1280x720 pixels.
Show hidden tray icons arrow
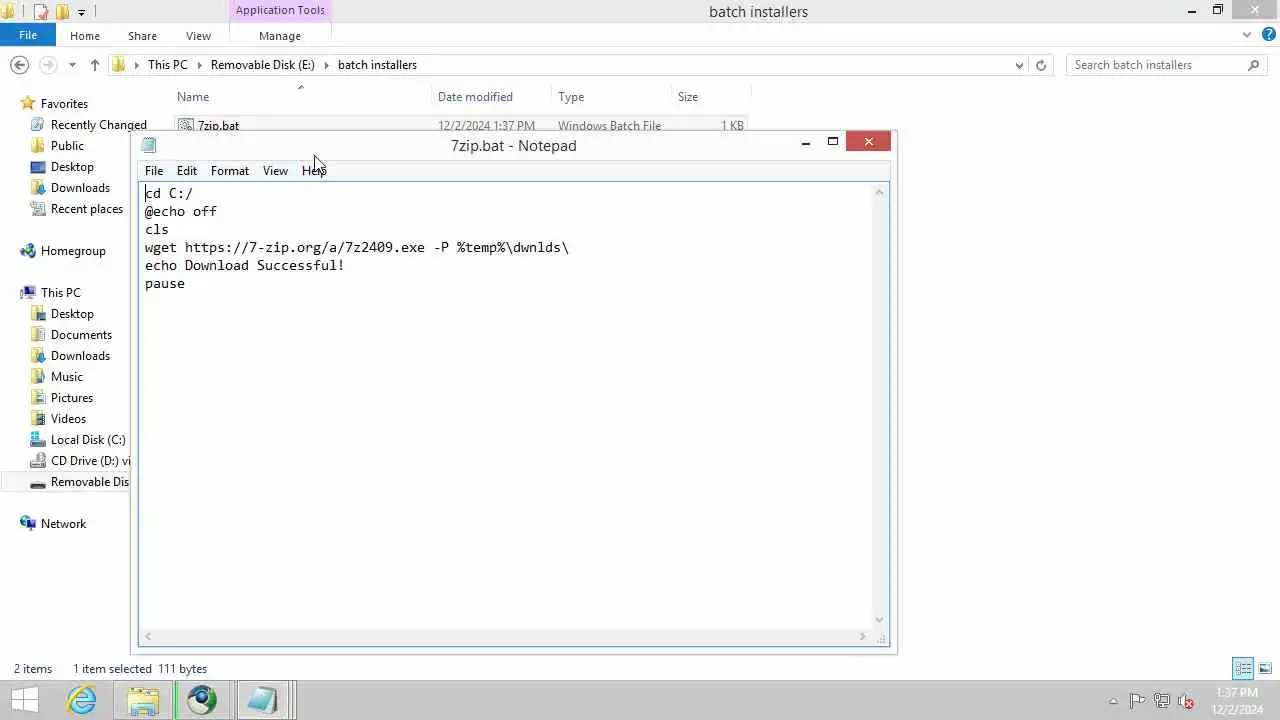pos(1113,701)
